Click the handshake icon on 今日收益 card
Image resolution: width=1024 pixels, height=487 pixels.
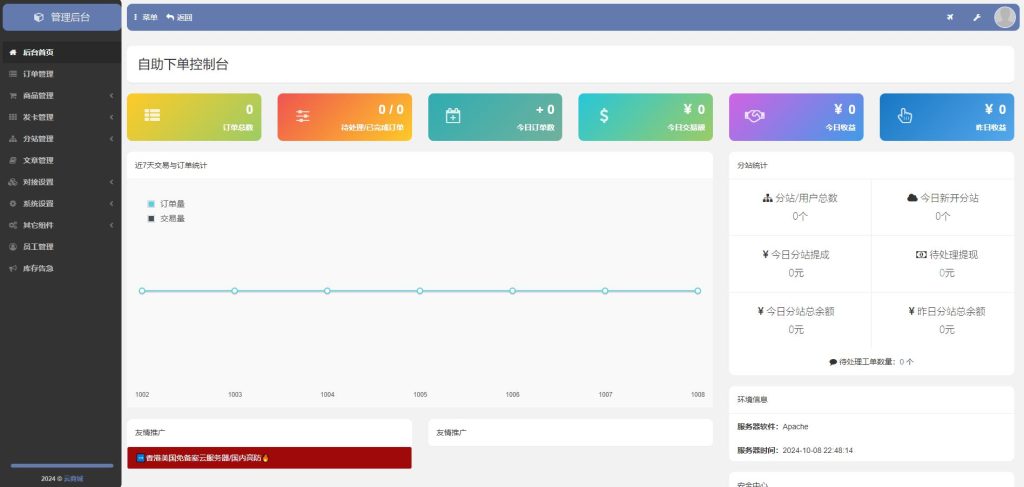click(754, 115)
